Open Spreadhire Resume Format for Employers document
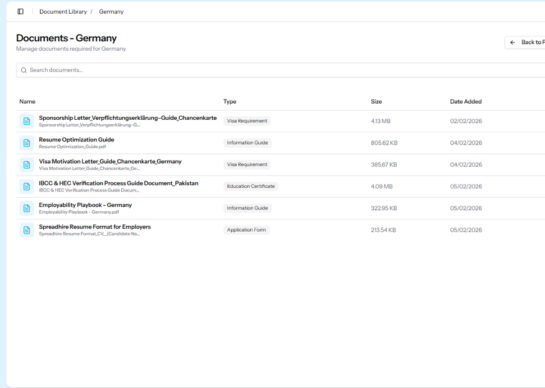Viewport: 545px width, 388px height. [x=95, y=227]
